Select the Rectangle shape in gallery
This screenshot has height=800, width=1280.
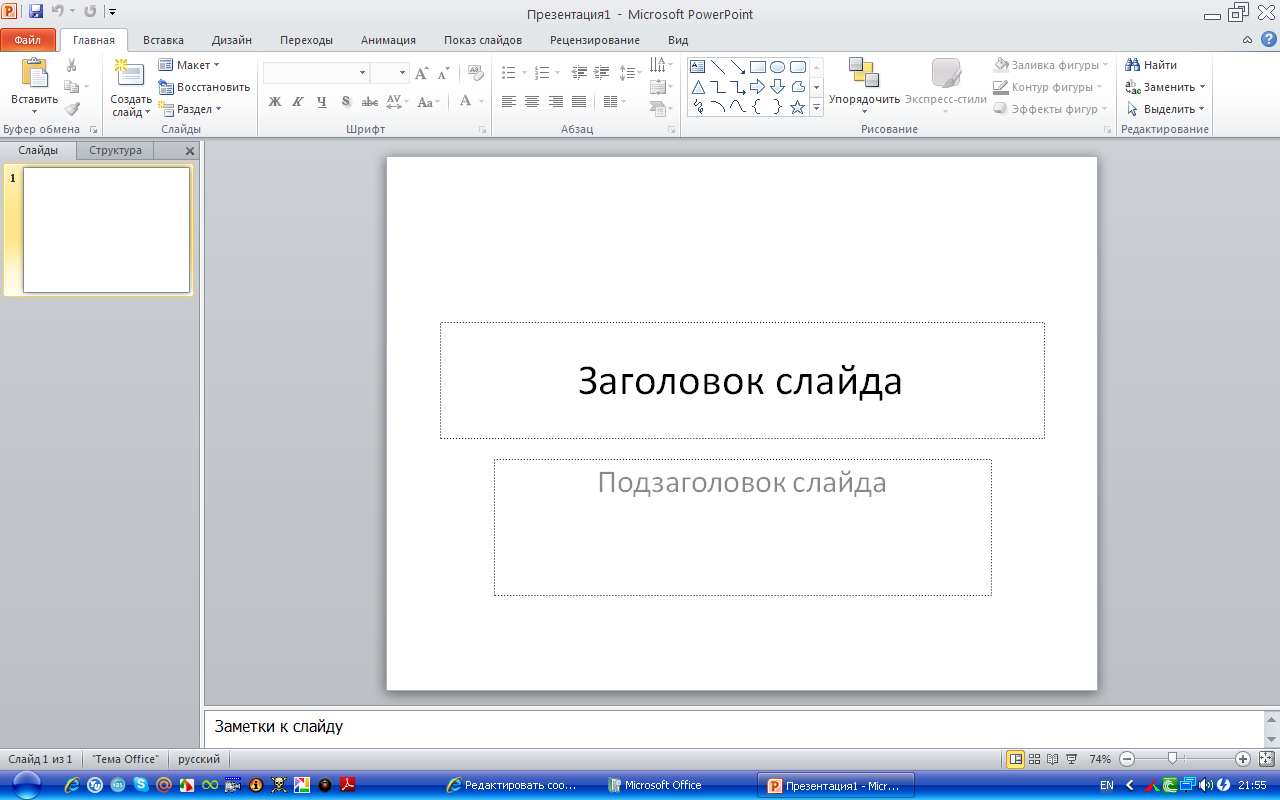758,67
